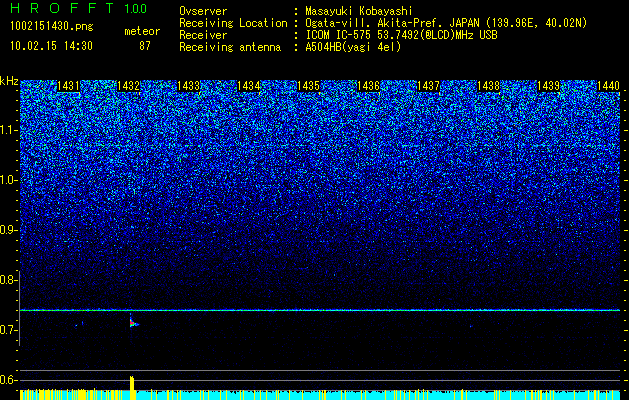Click the 1435 time marker
This screenshot has height=400, width=629.
308,85
